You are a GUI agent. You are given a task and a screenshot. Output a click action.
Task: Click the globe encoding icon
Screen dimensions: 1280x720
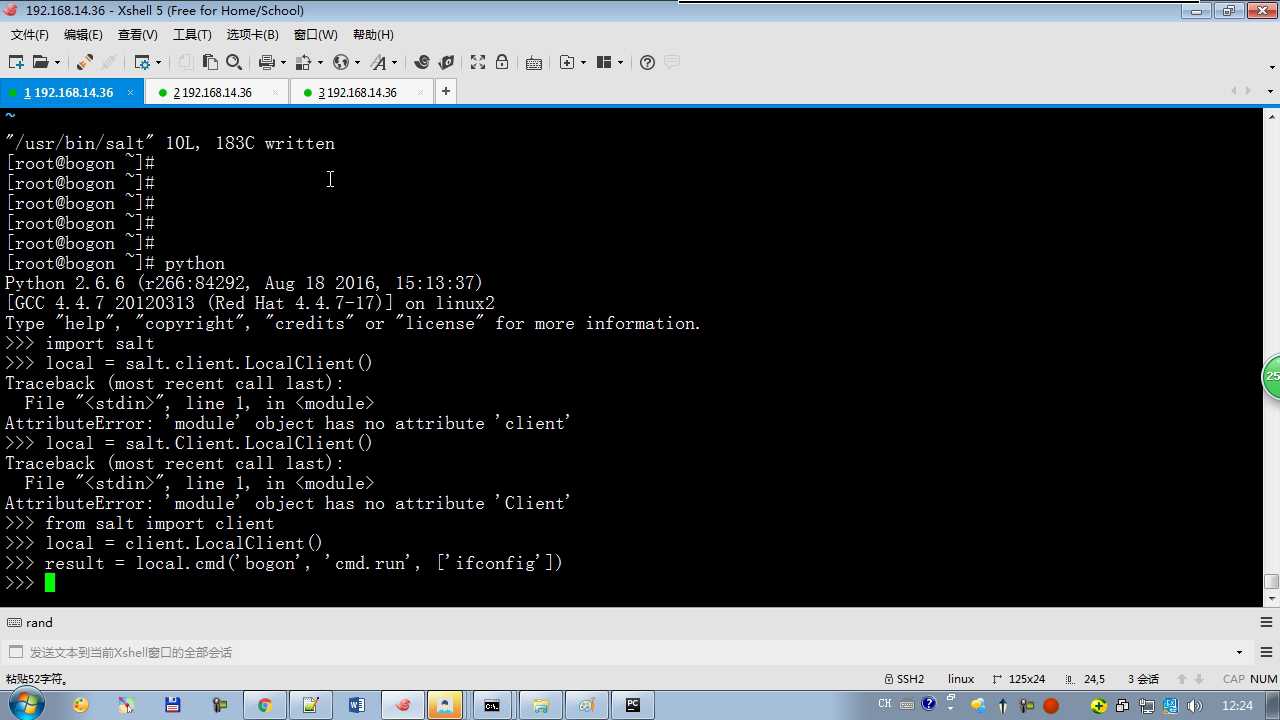(341, 62)
